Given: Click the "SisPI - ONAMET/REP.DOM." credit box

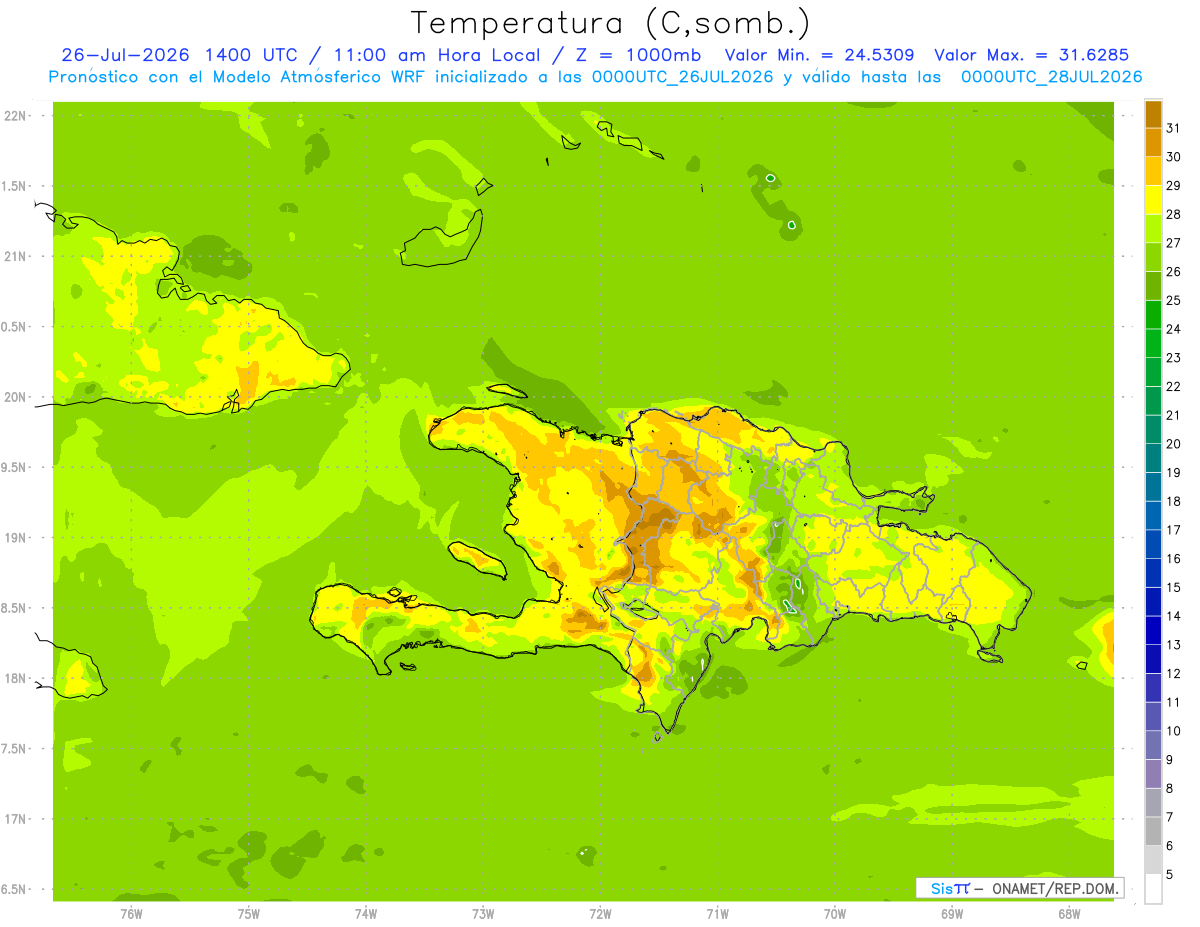Looking at the screenshot, I should click(x=1020, y=888).
